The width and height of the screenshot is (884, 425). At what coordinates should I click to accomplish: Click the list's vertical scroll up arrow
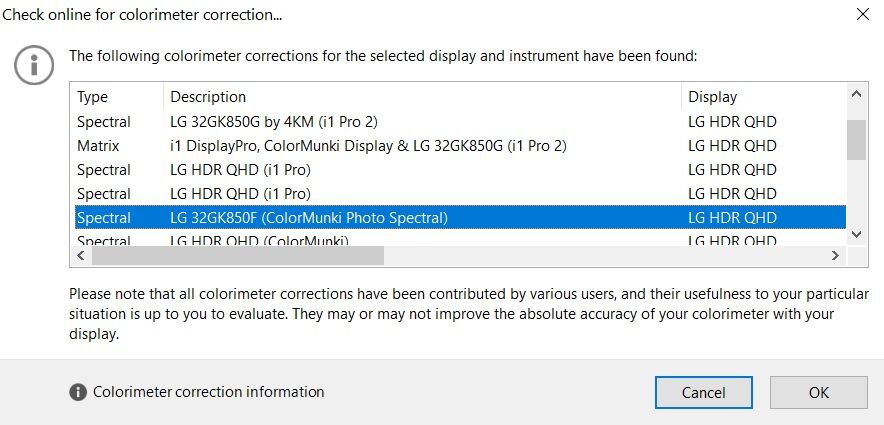856,94
